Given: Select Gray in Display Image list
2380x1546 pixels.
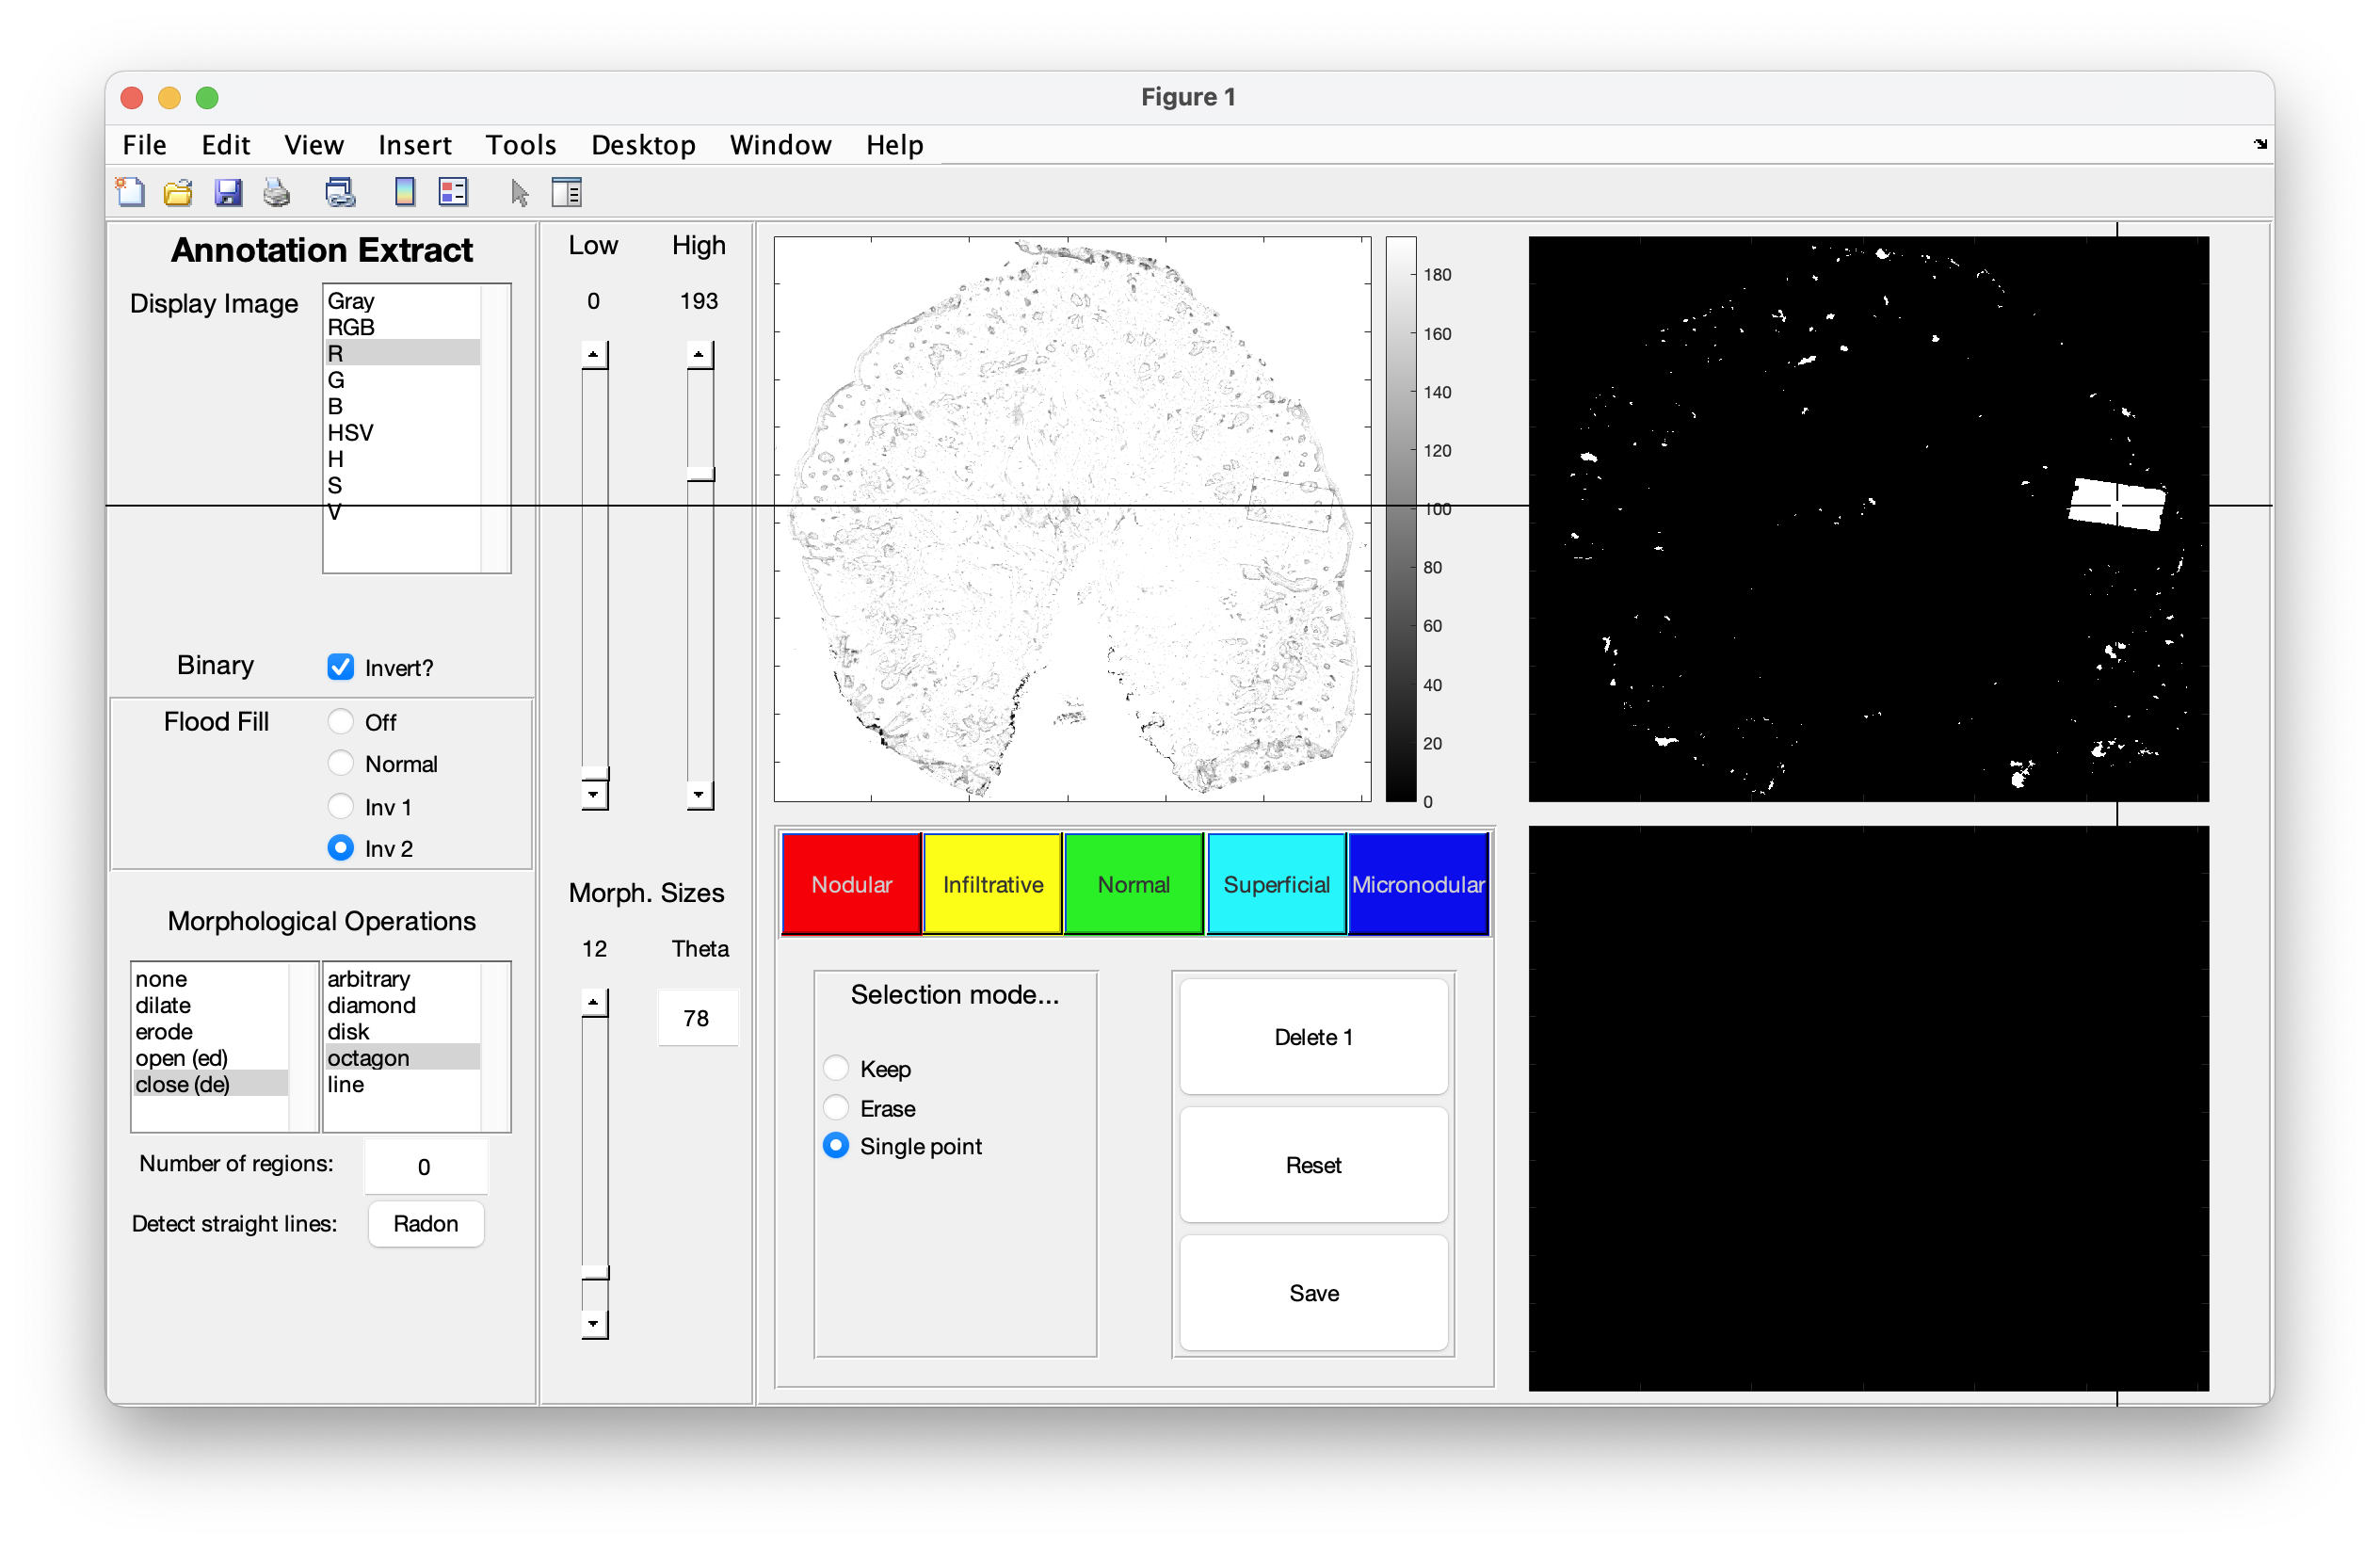Looking at the screenshot, I should point(402,301).
